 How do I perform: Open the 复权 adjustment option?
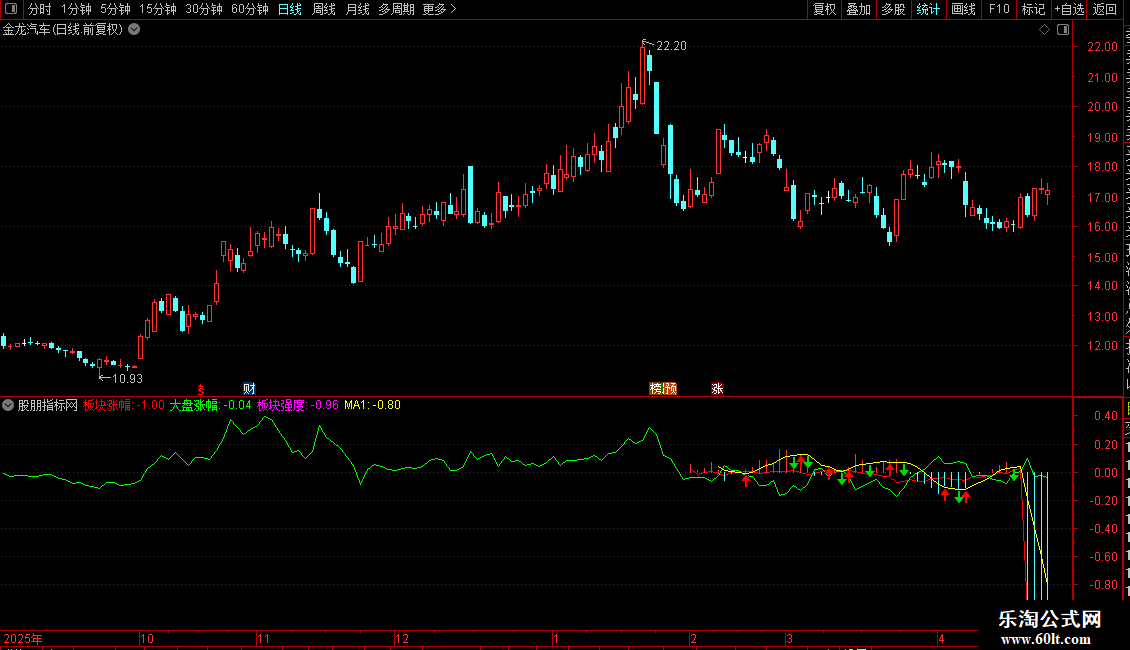click(x=824, y=9)
